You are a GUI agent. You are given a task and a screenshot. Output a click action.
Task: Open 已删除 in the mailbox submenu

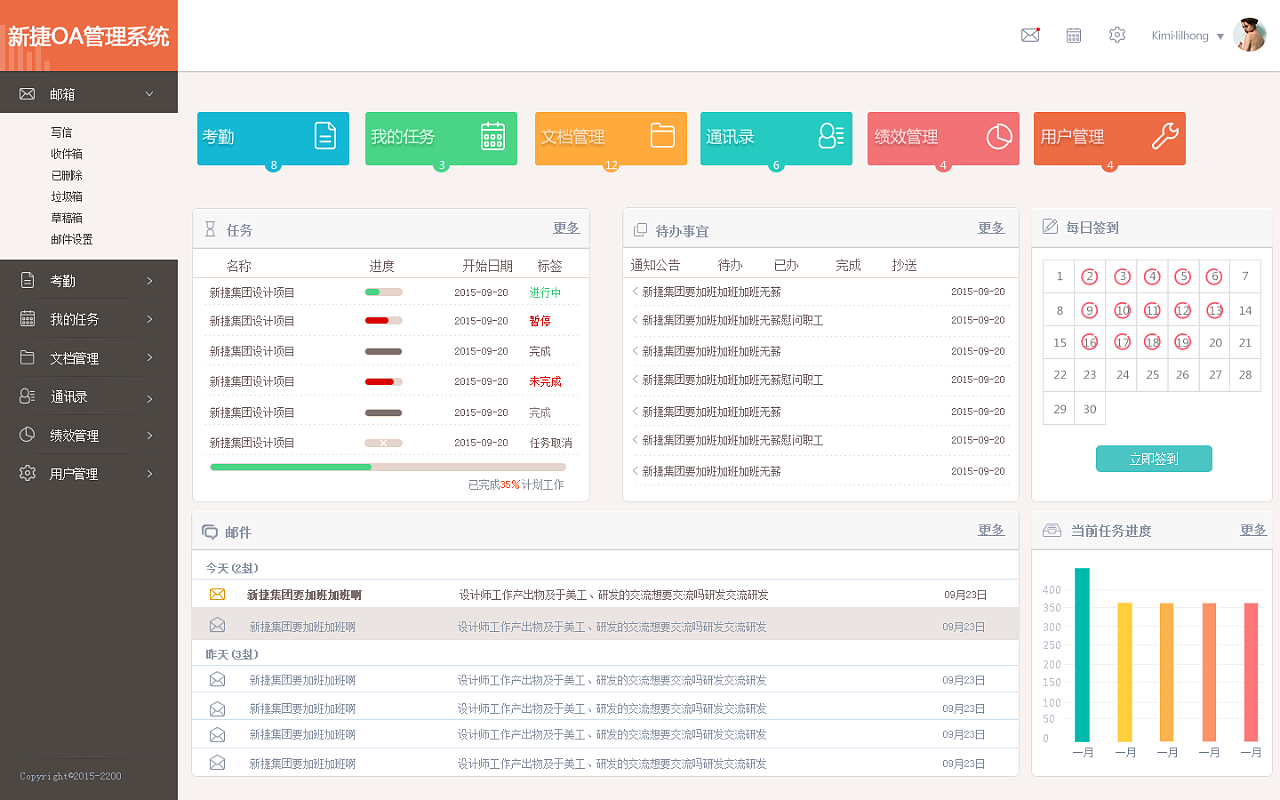(66, 175)
